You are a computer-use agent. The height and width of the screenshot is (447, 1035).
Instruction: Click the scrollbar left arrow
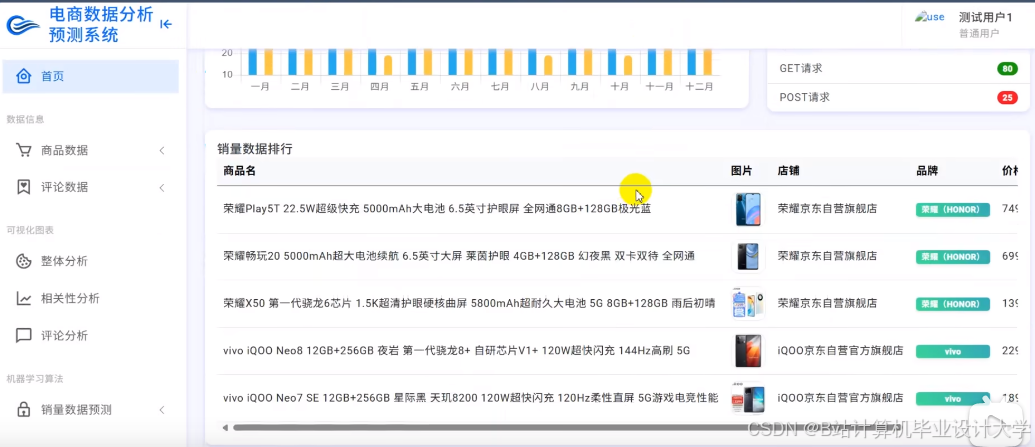[x=225, y=428]
